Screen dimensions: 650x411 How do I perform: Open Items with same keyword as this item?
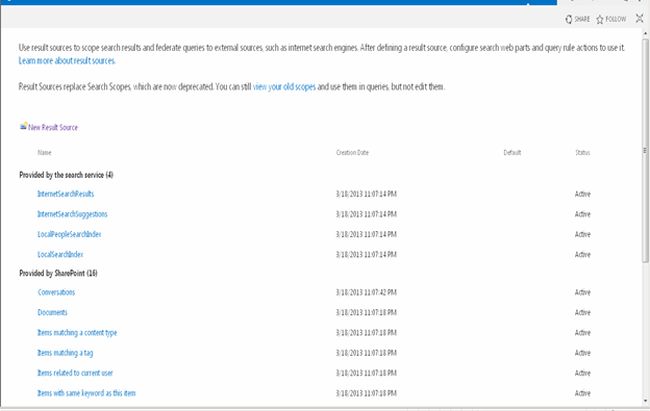click(86, 393)
